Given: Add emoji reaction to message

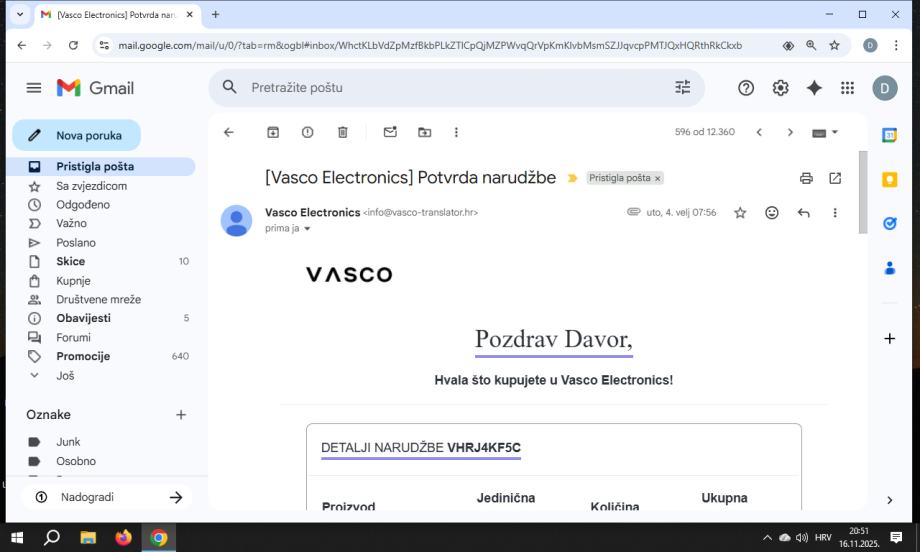Looking at the screenshot, I should [x=772, y=212].
